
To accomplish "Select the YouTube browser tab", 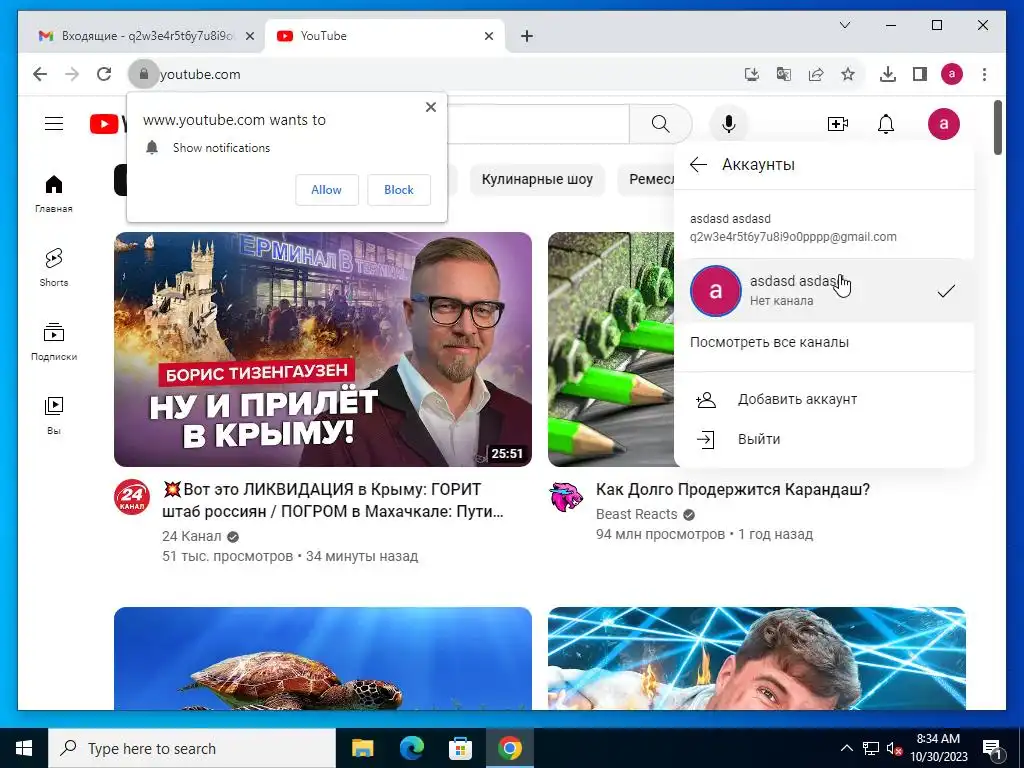I will pos(384,36).
